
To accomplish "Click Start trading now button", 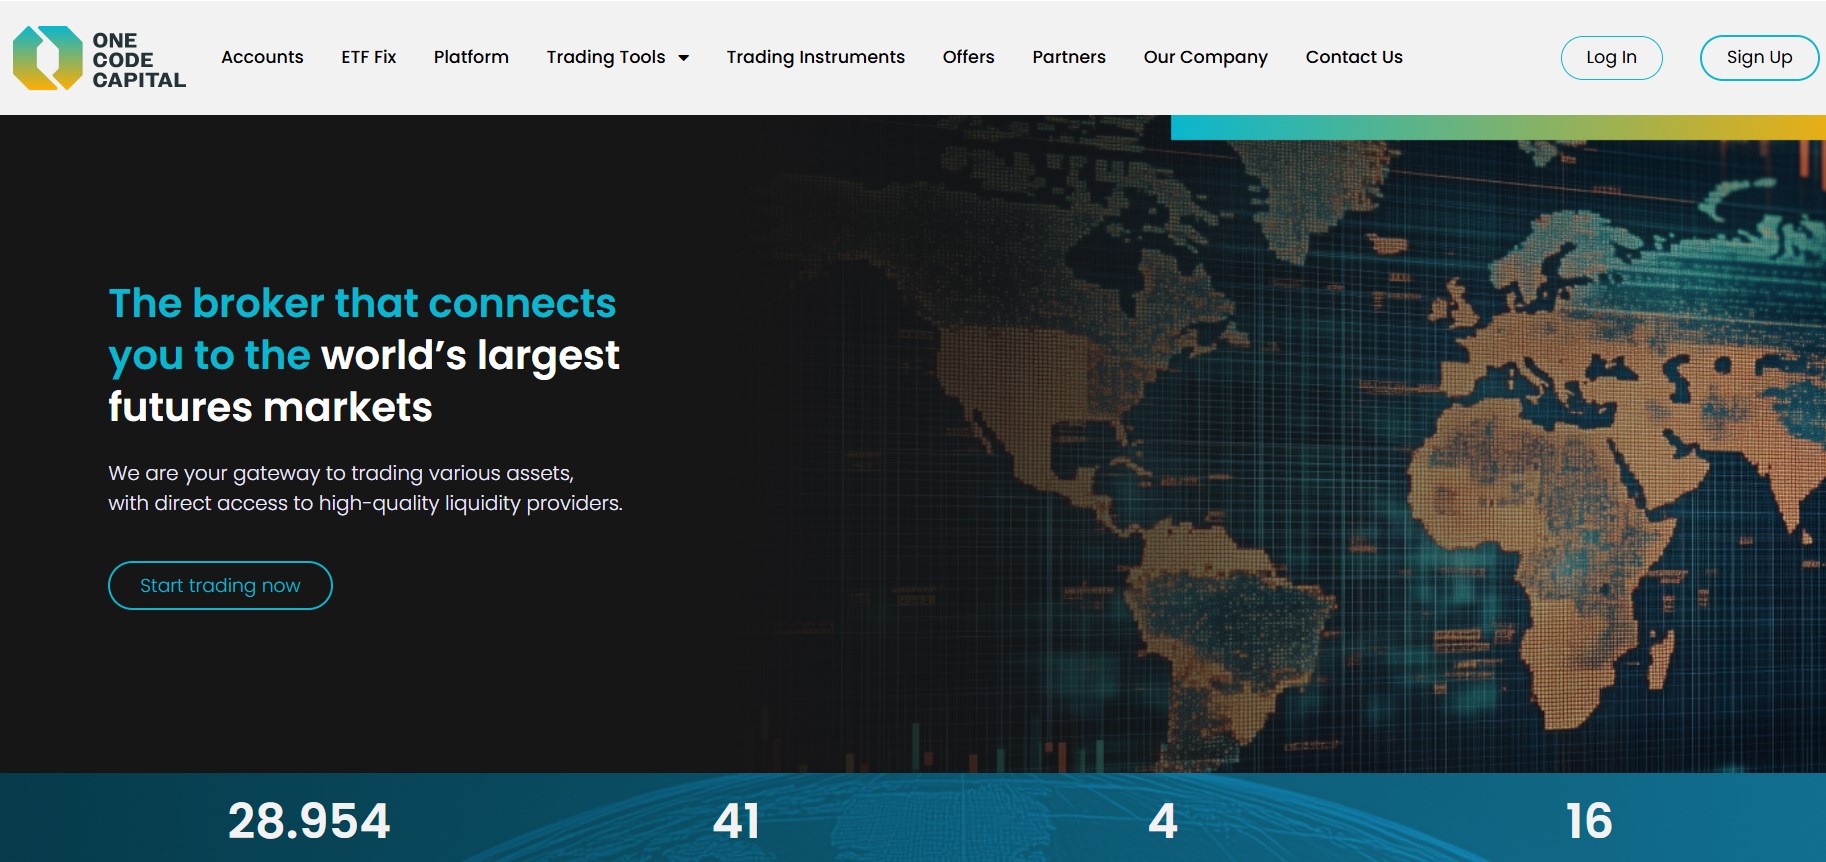I will tap(220, 585).
